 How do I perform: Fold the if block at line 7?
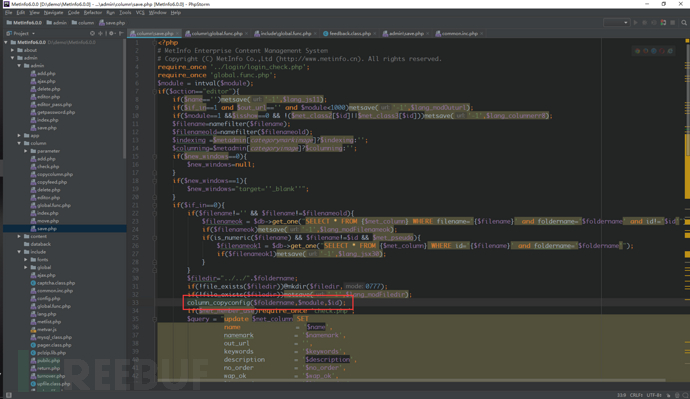click(x=154, y=92)
